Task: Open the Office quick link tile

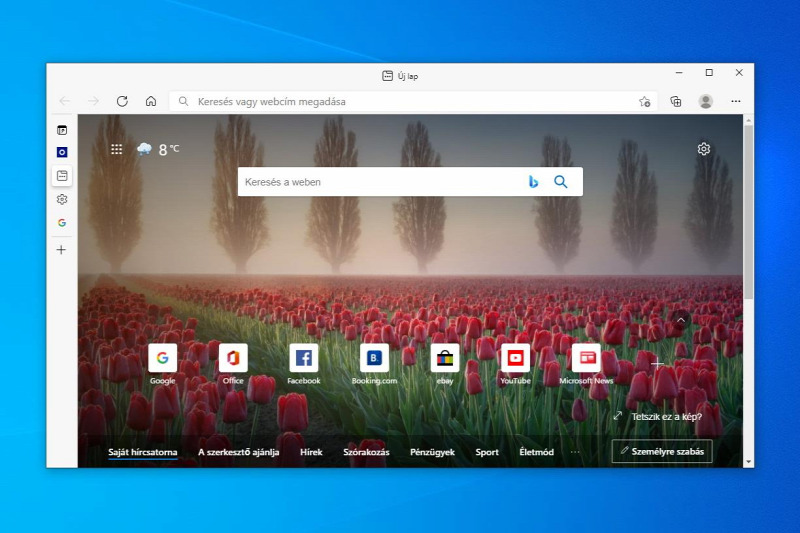Action: 233,364
